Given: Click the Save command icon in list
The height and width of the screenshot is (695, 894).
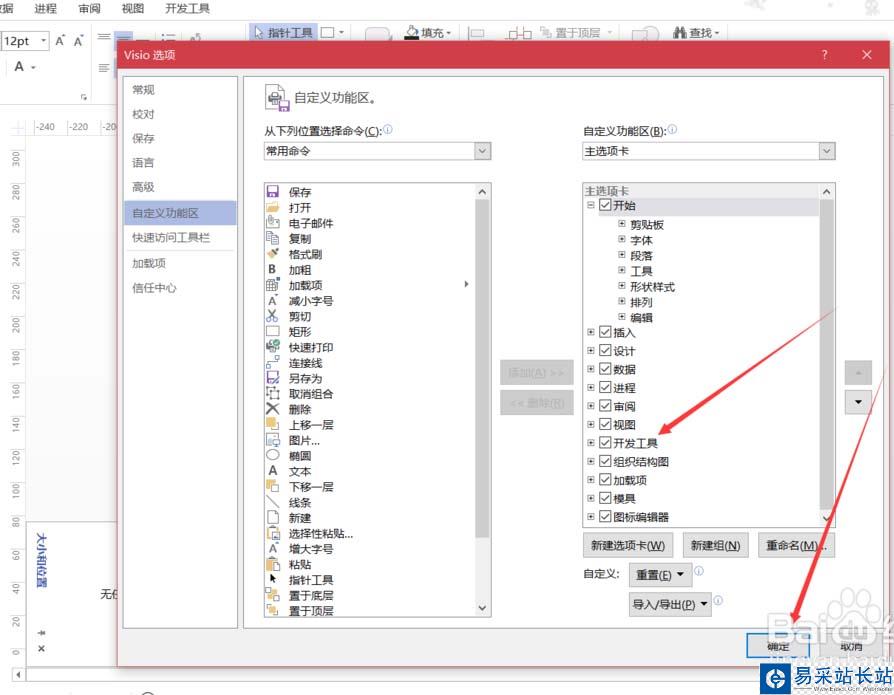Looking at the screenshot, I should click(x=273, y=192).
